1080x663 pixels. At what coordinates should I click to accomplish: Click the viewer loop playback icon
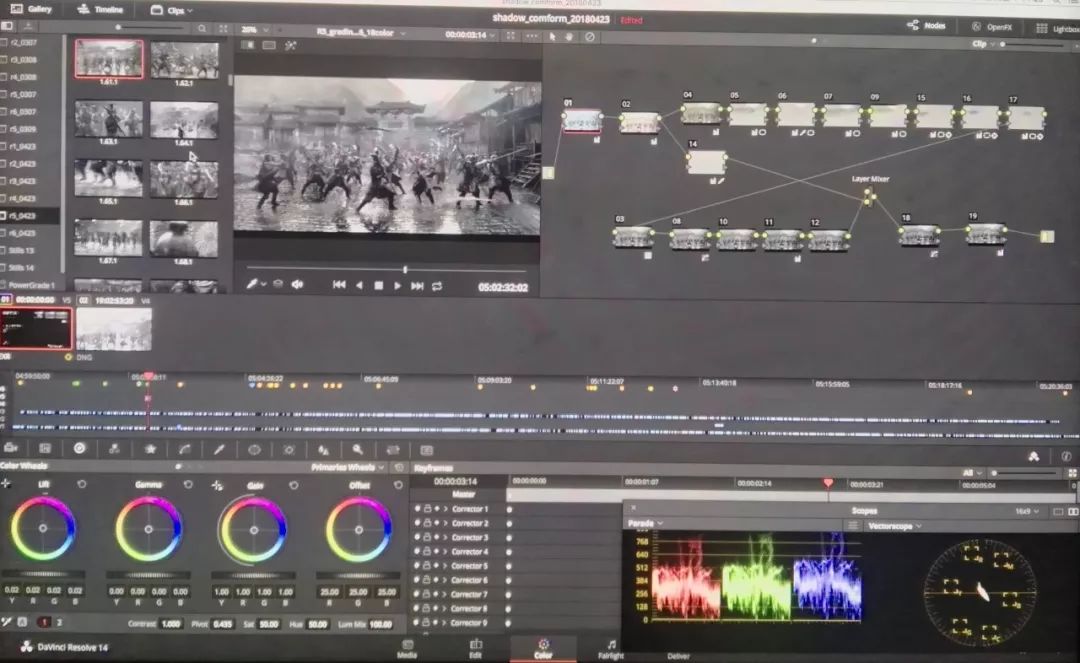pyautogui.click(x=437, y=286)
